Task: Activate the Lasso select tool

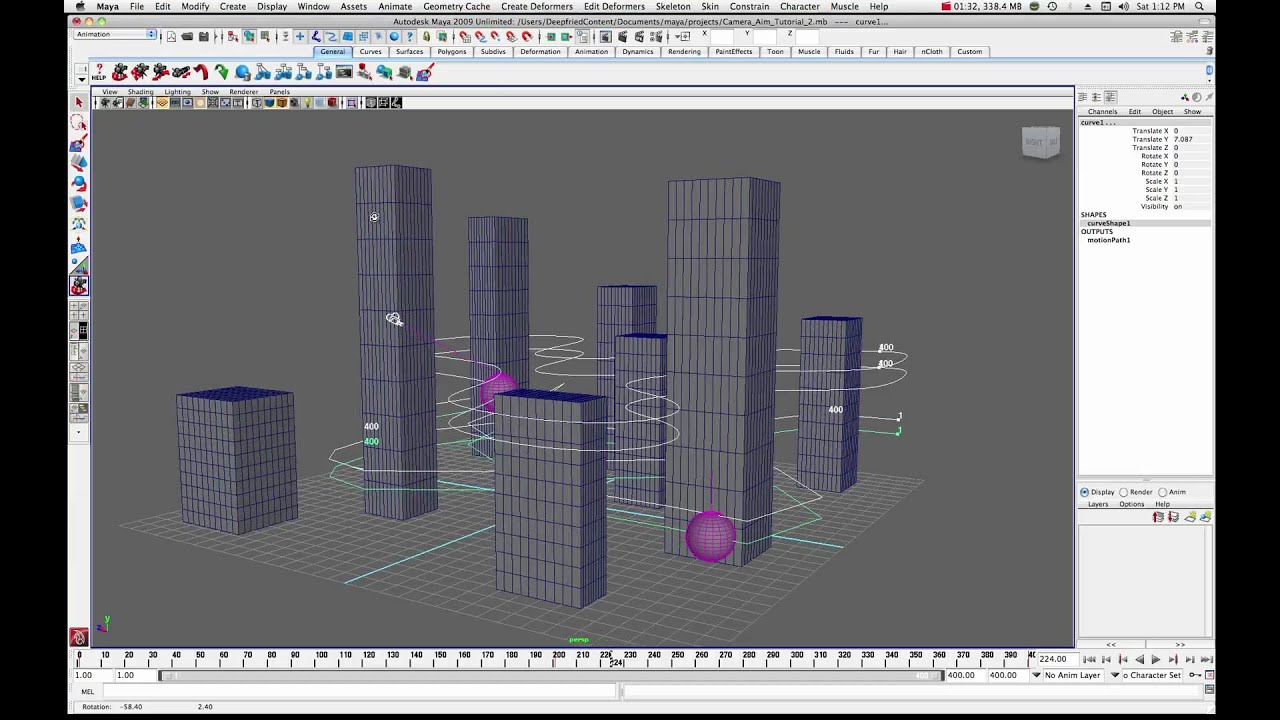Action: point(79,123)
